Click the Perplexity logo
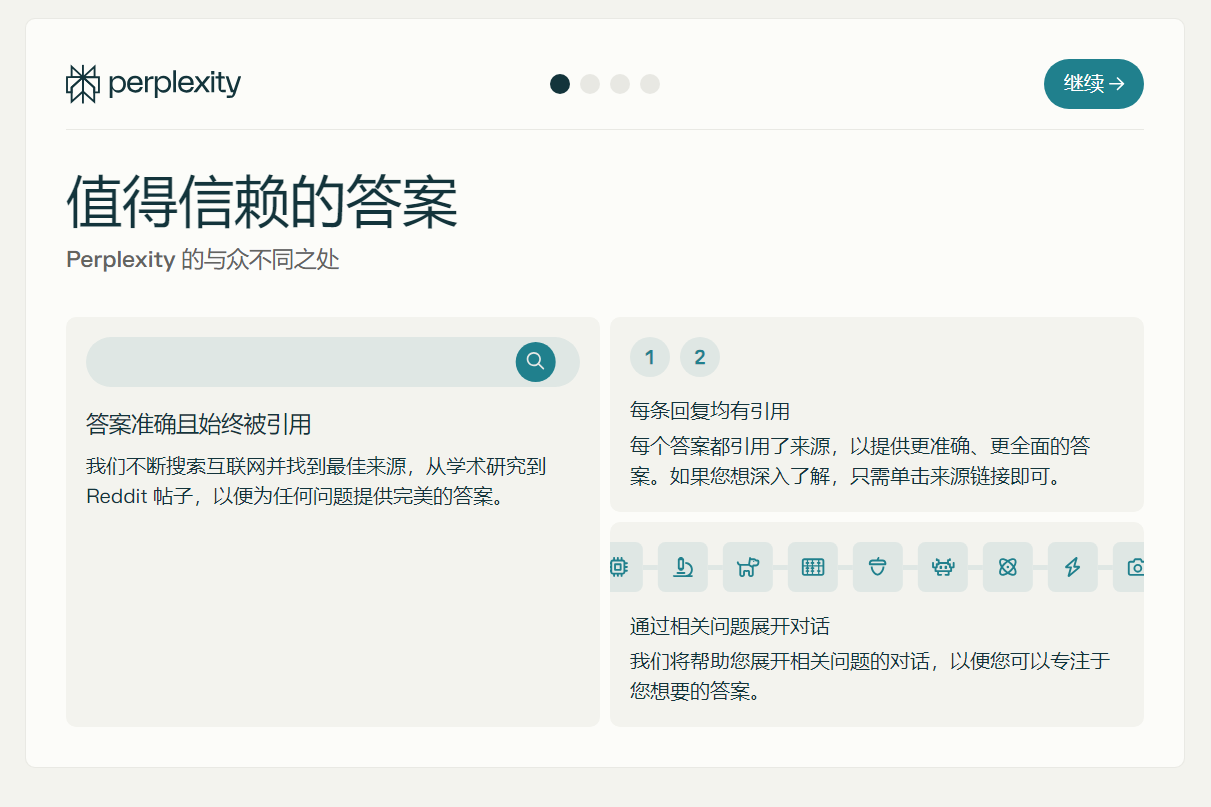 point(153,84)
